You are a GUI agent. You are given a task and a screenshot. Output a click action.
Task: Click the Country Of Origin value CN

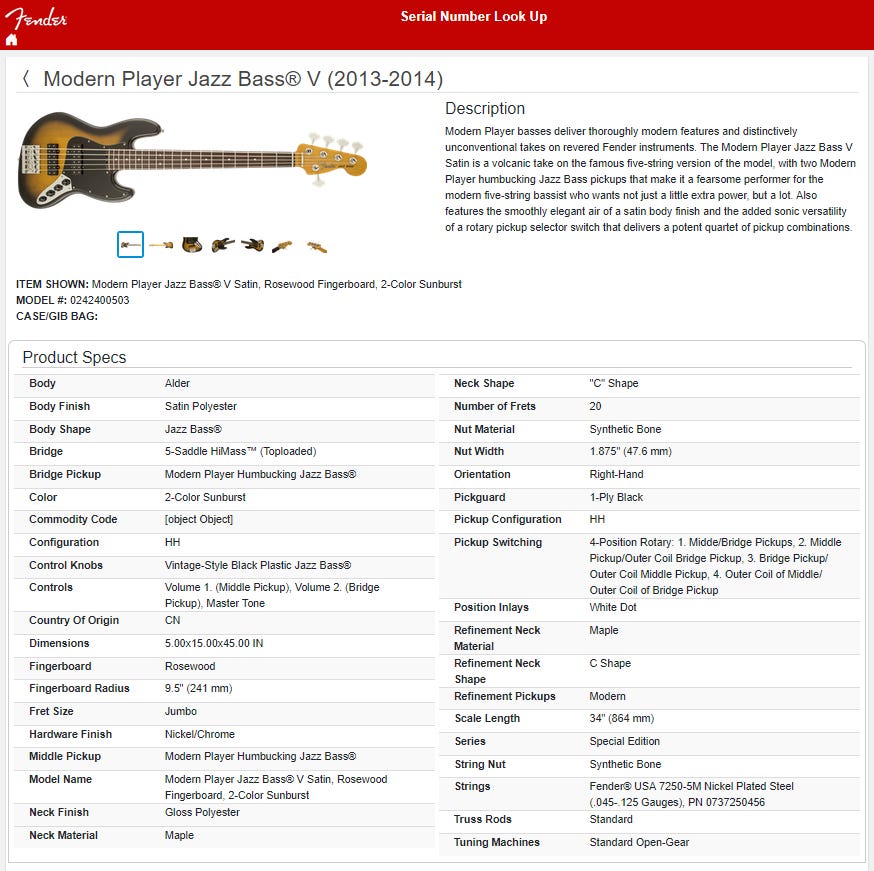172,620
